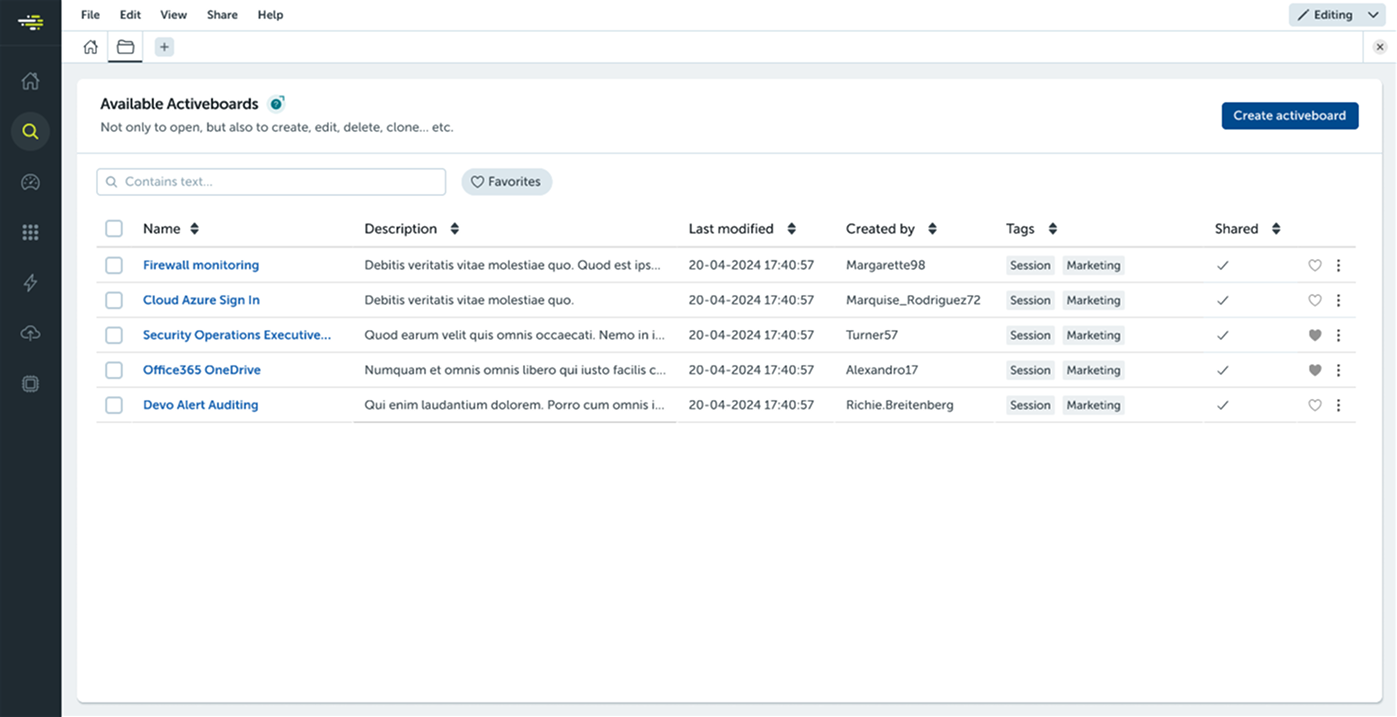Switch to the home tab
This screenshot has width=1397, height=717.
click(90, 46)
